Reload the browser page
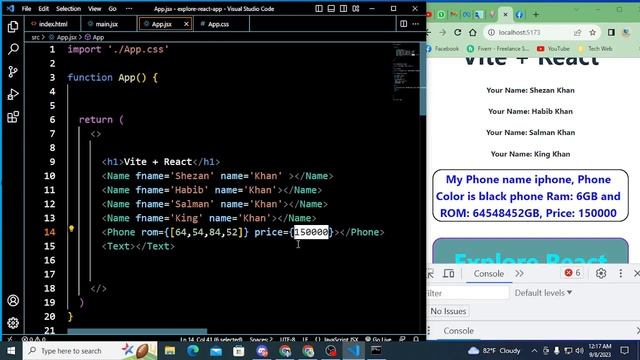This screenshot has width=640, height=360. point(458,32)
